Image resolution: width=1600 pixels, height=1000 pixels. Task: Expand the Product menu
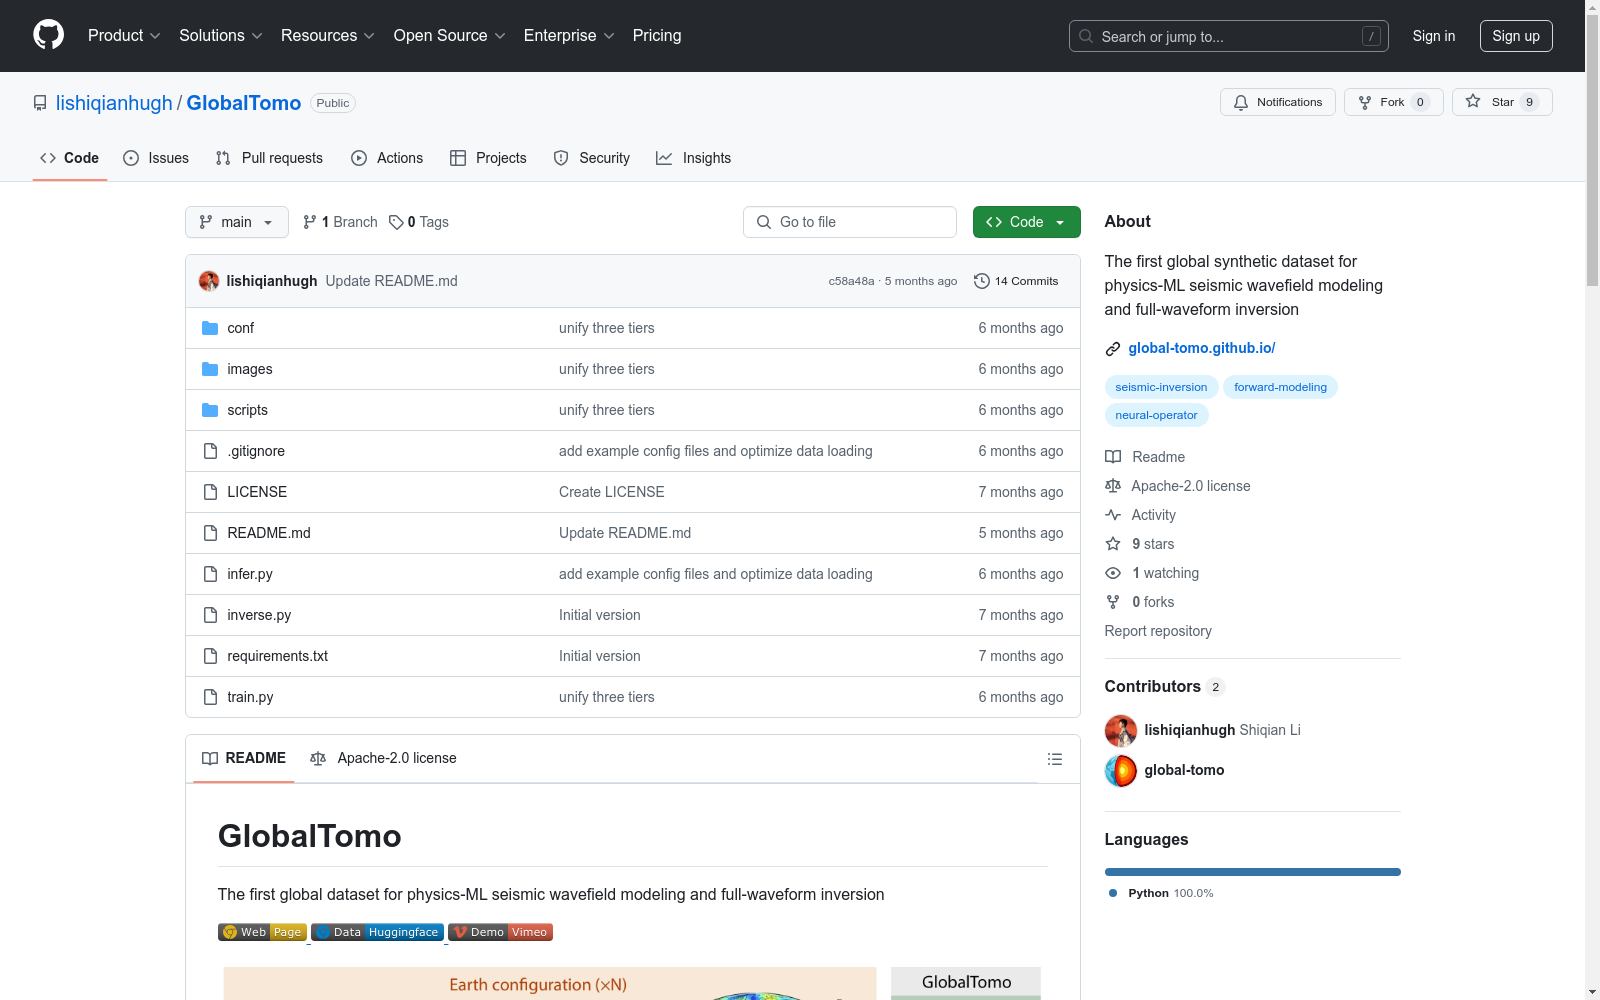tap(124, 35)
